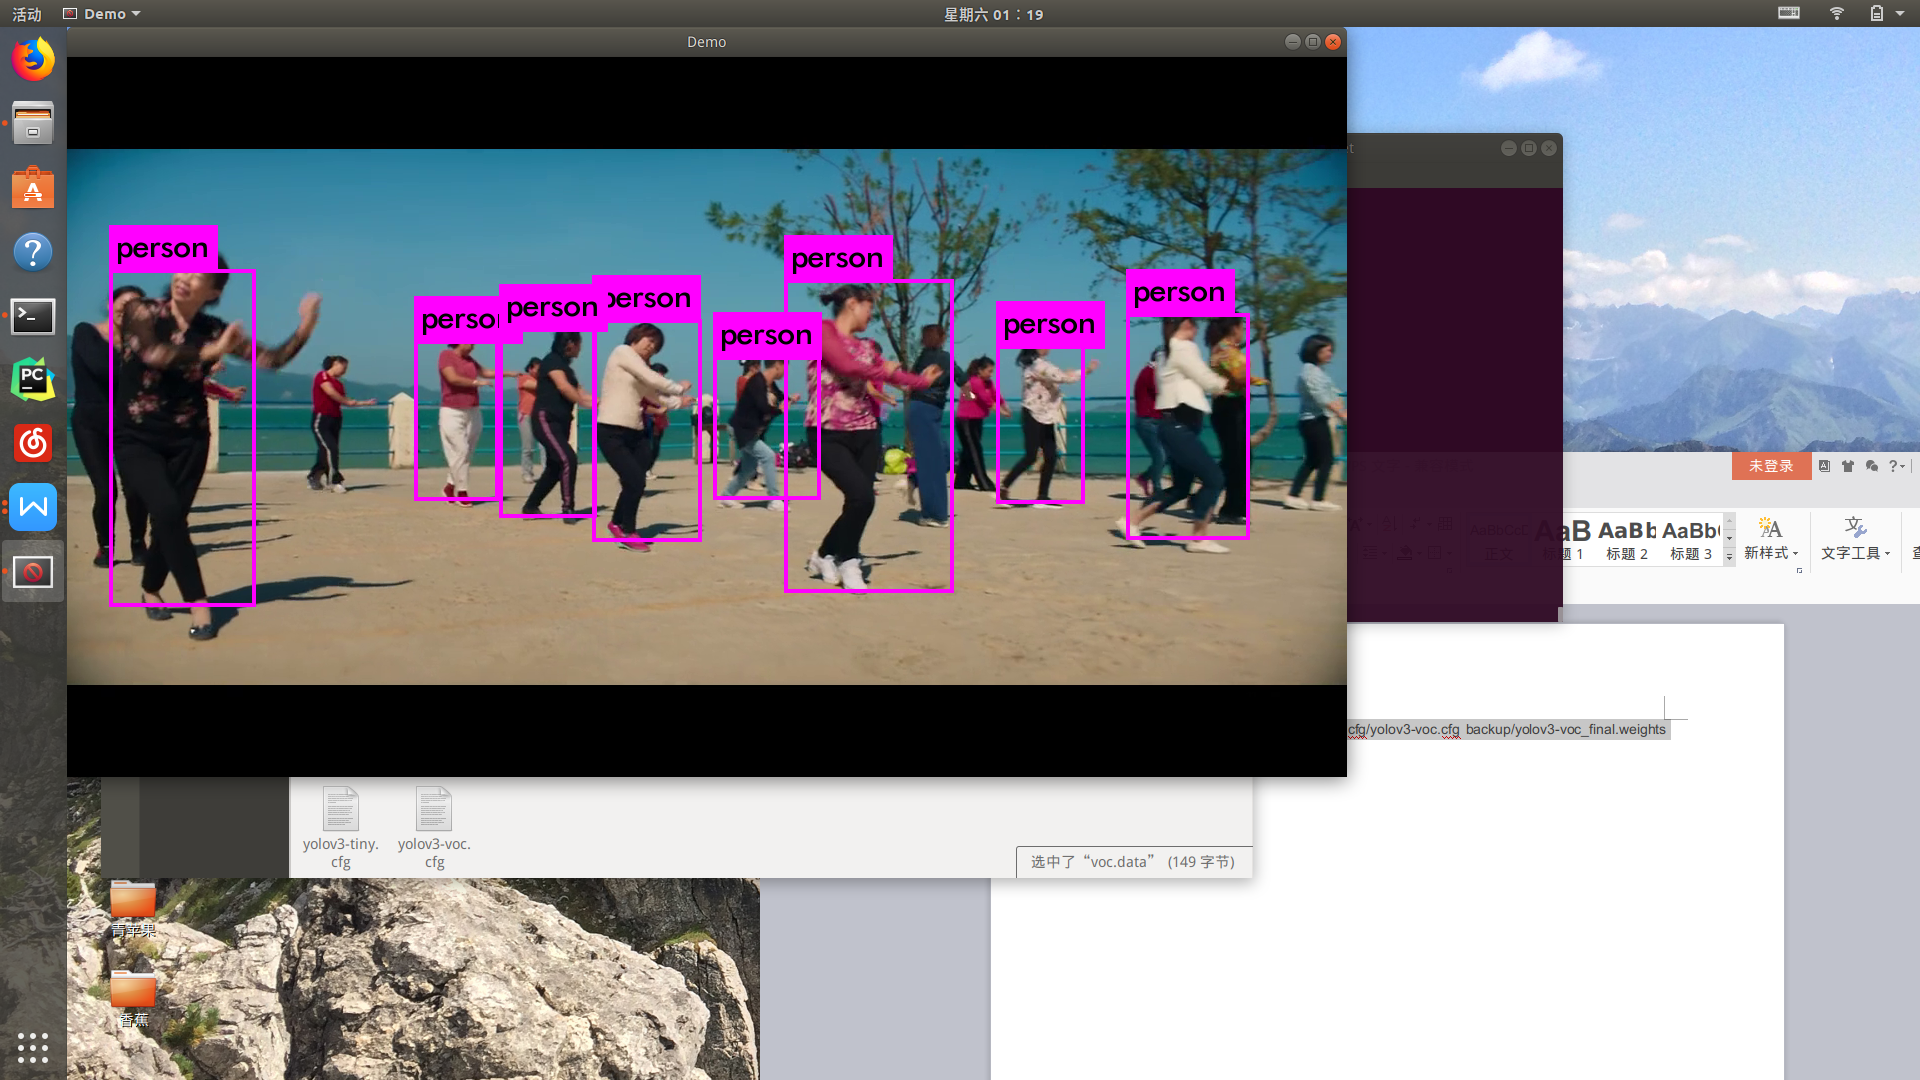Image resolution: width=1920 pixels, height=1080 pixels.
Task: Show applications grid in the dock
Action: click(33, 1047)
